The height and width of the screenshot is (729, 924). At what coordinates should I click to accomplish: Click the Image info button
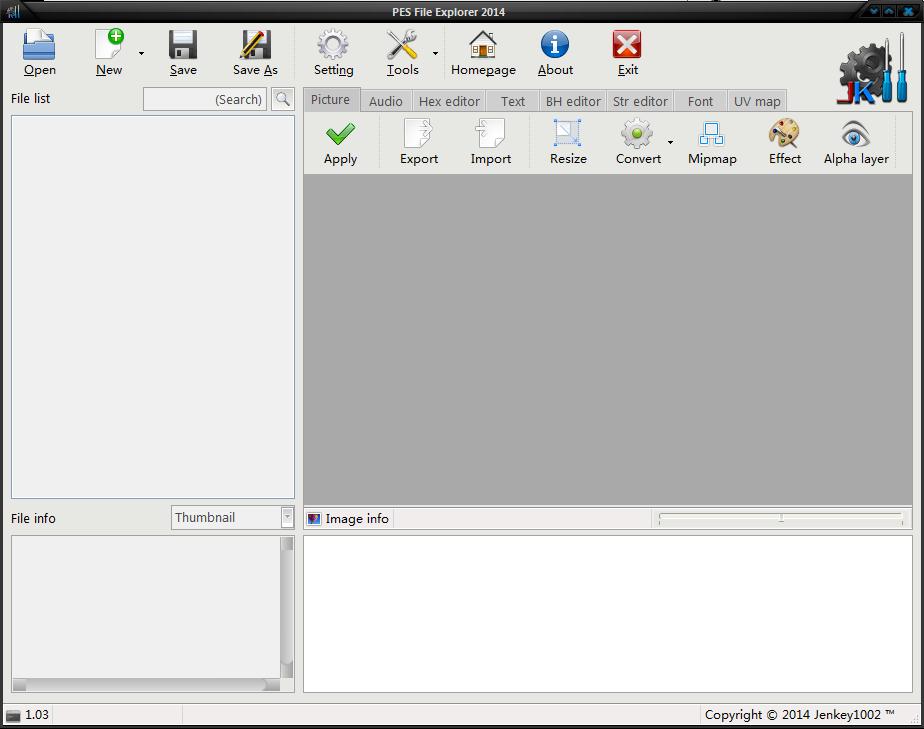(x=349, y=519)
